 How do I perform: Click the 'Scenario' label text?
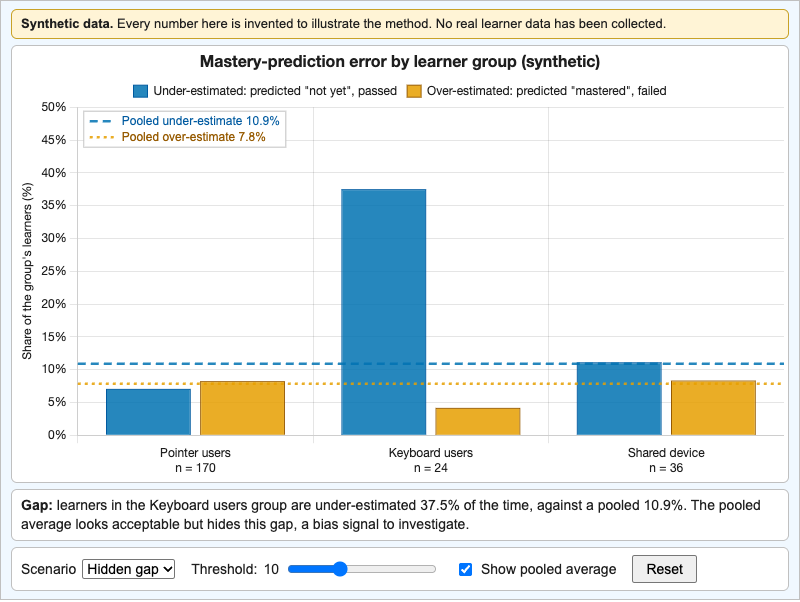(x=48, y=569)
